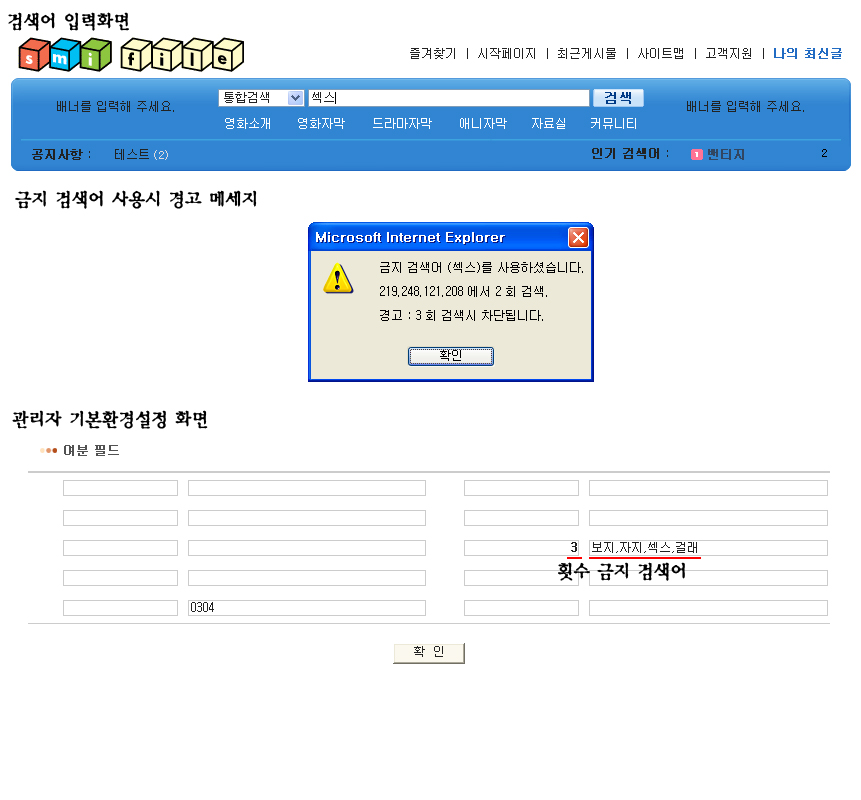Click the banned keywords list field

click(707, 548)
